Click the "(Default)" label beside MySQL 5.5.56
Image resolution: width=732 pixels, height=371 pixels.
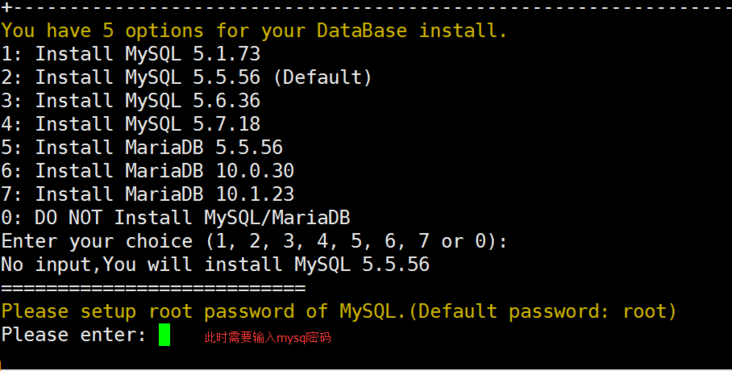(x=322, y=77)
